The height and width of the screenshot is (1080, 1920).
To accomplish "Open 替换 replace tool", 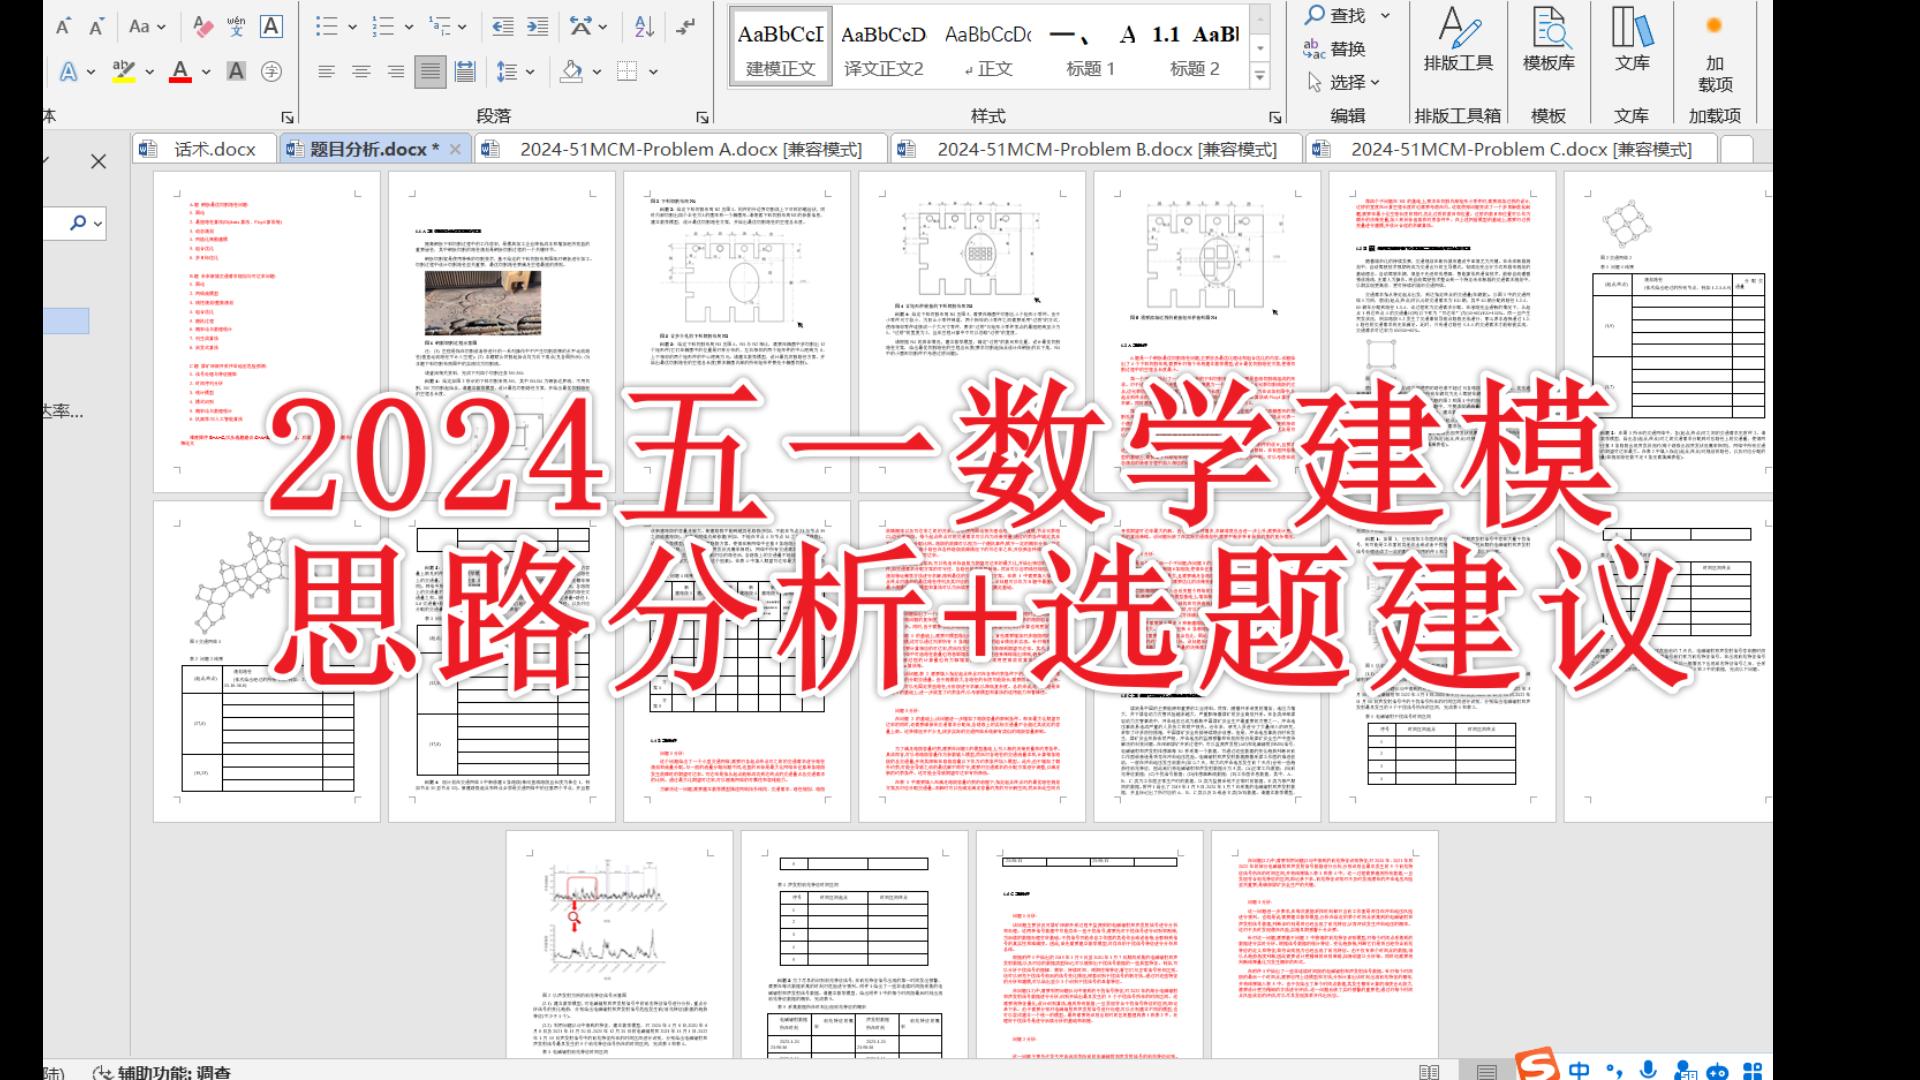I will [x=1335, y=48].
